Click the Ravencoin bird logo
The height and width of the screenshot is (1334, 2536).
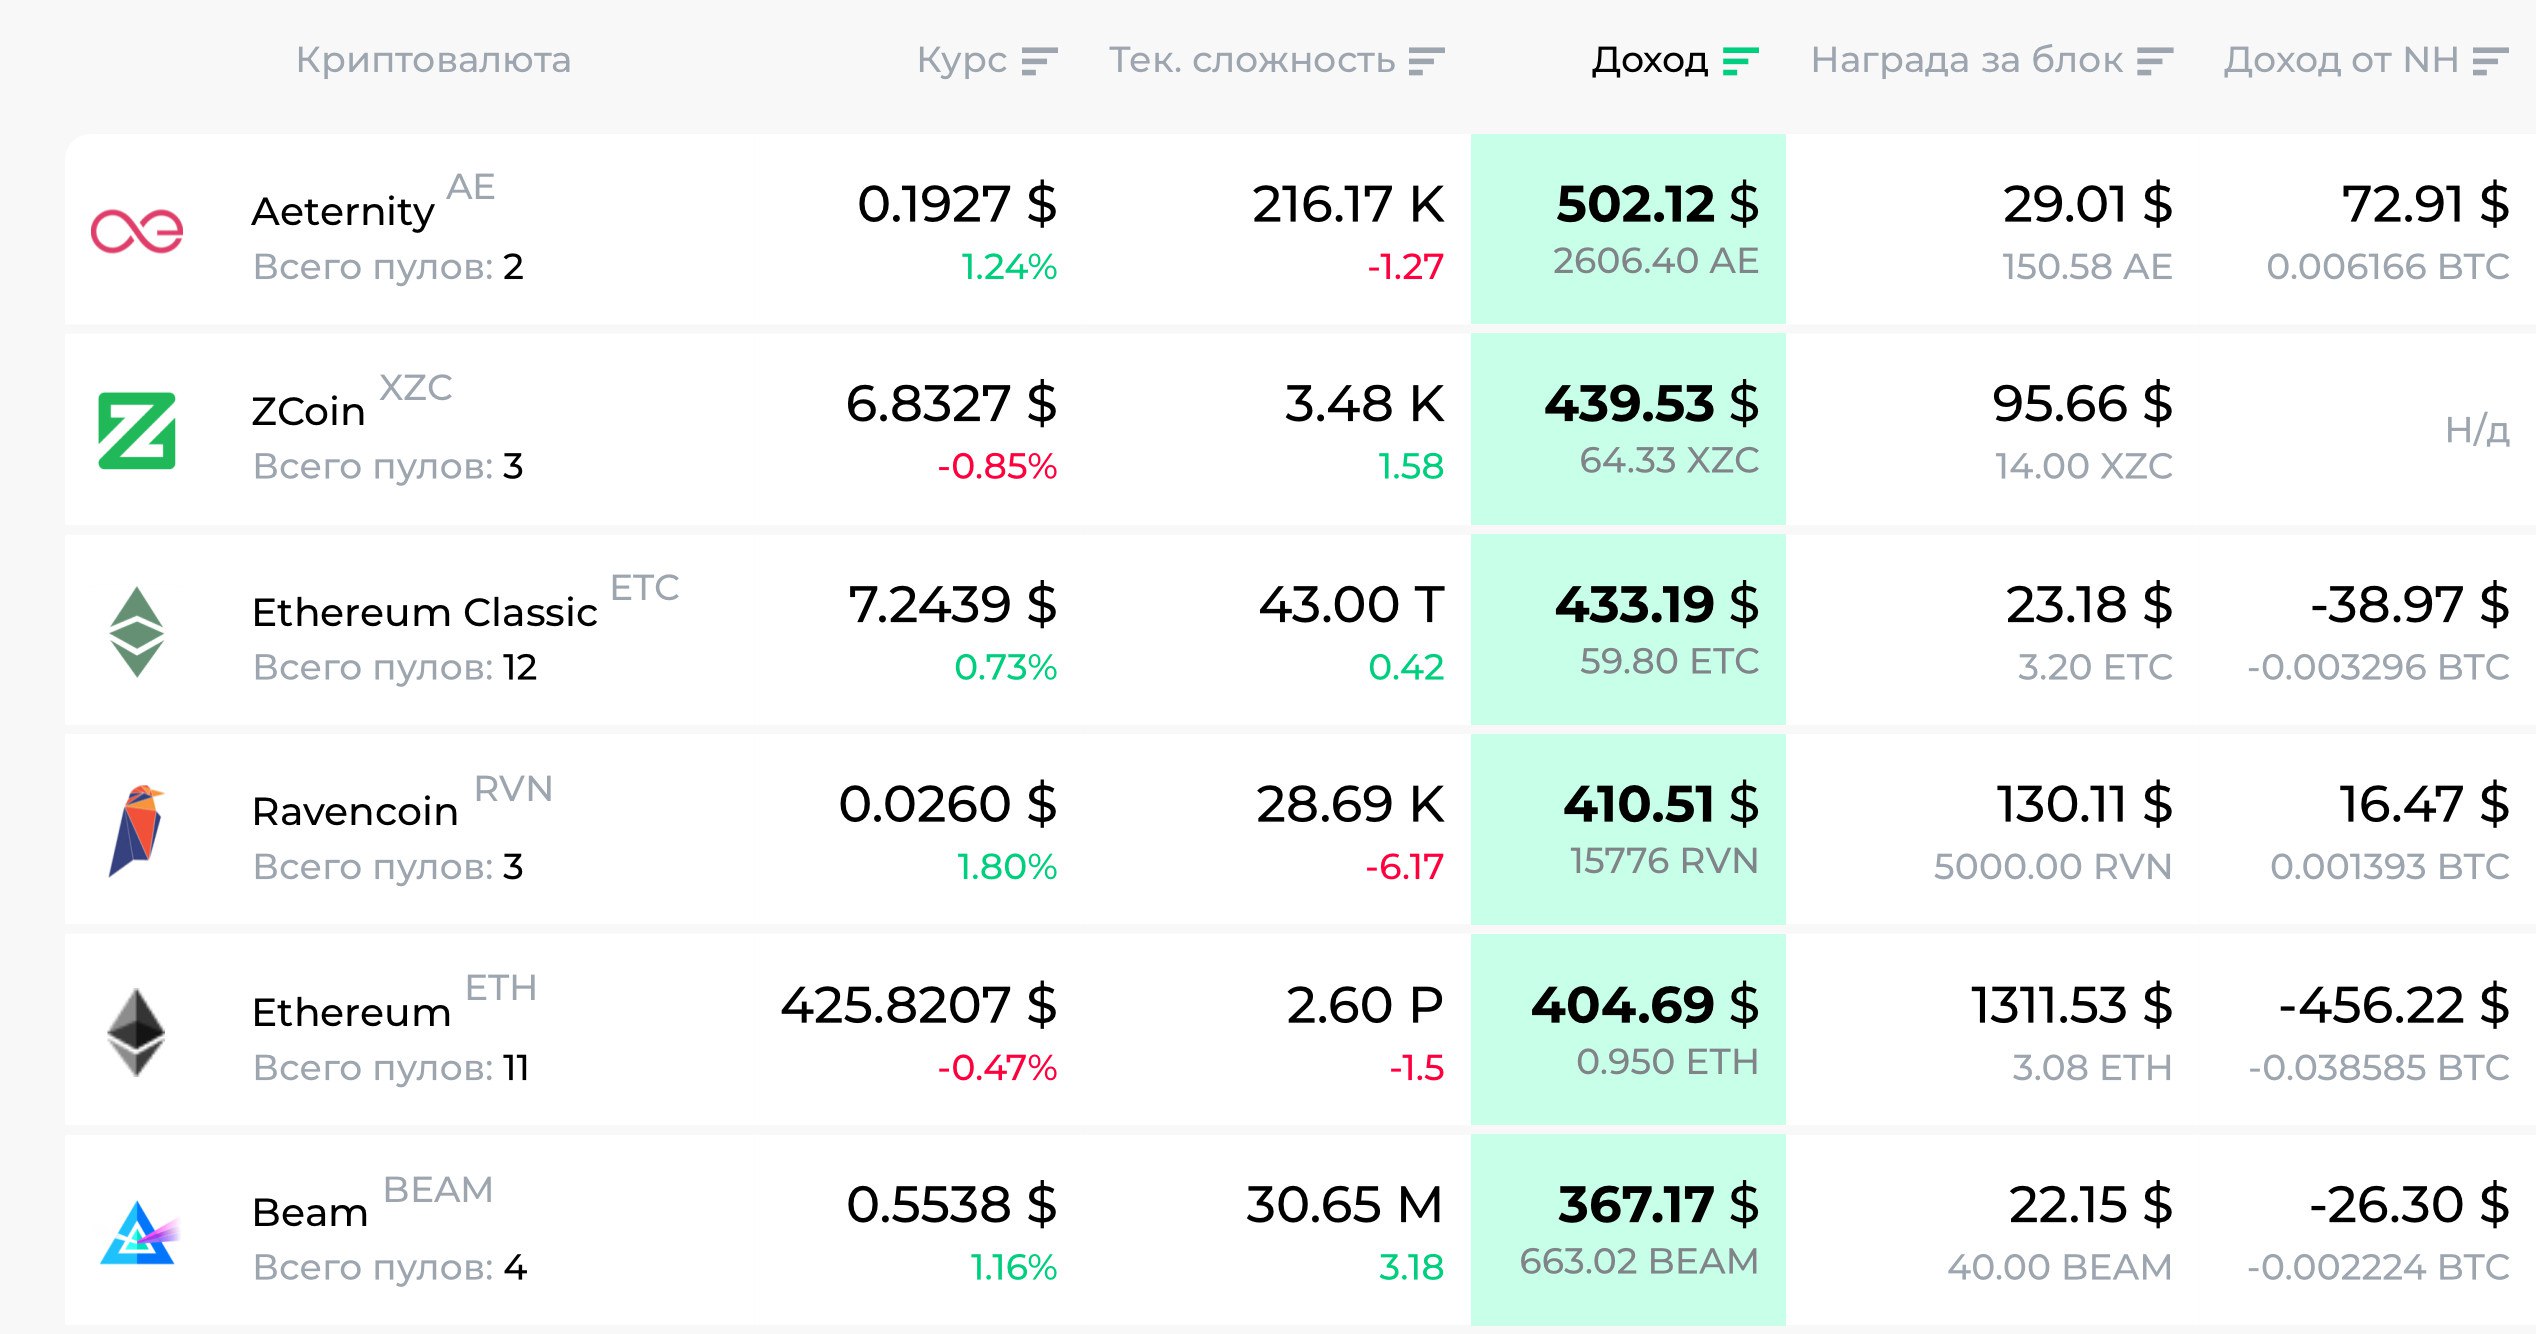pos(137,831)
